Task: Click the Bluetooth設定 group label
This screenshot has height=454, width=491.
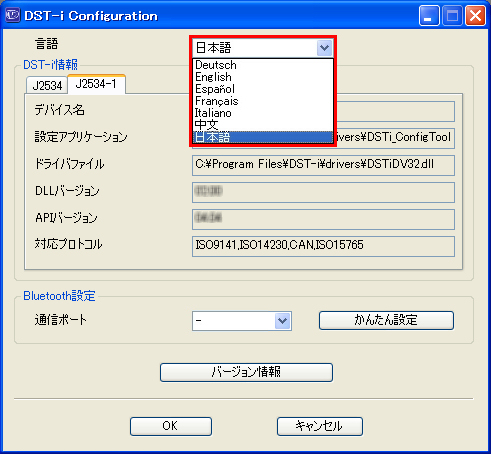Action: tap(59, 296)
